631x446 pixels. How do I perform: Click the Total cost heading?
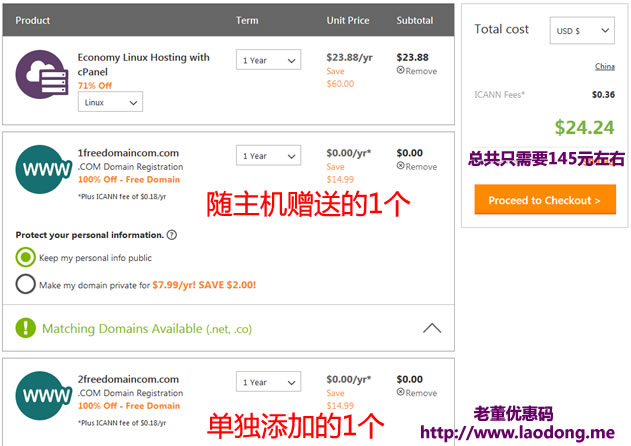[x=501, y=29]
